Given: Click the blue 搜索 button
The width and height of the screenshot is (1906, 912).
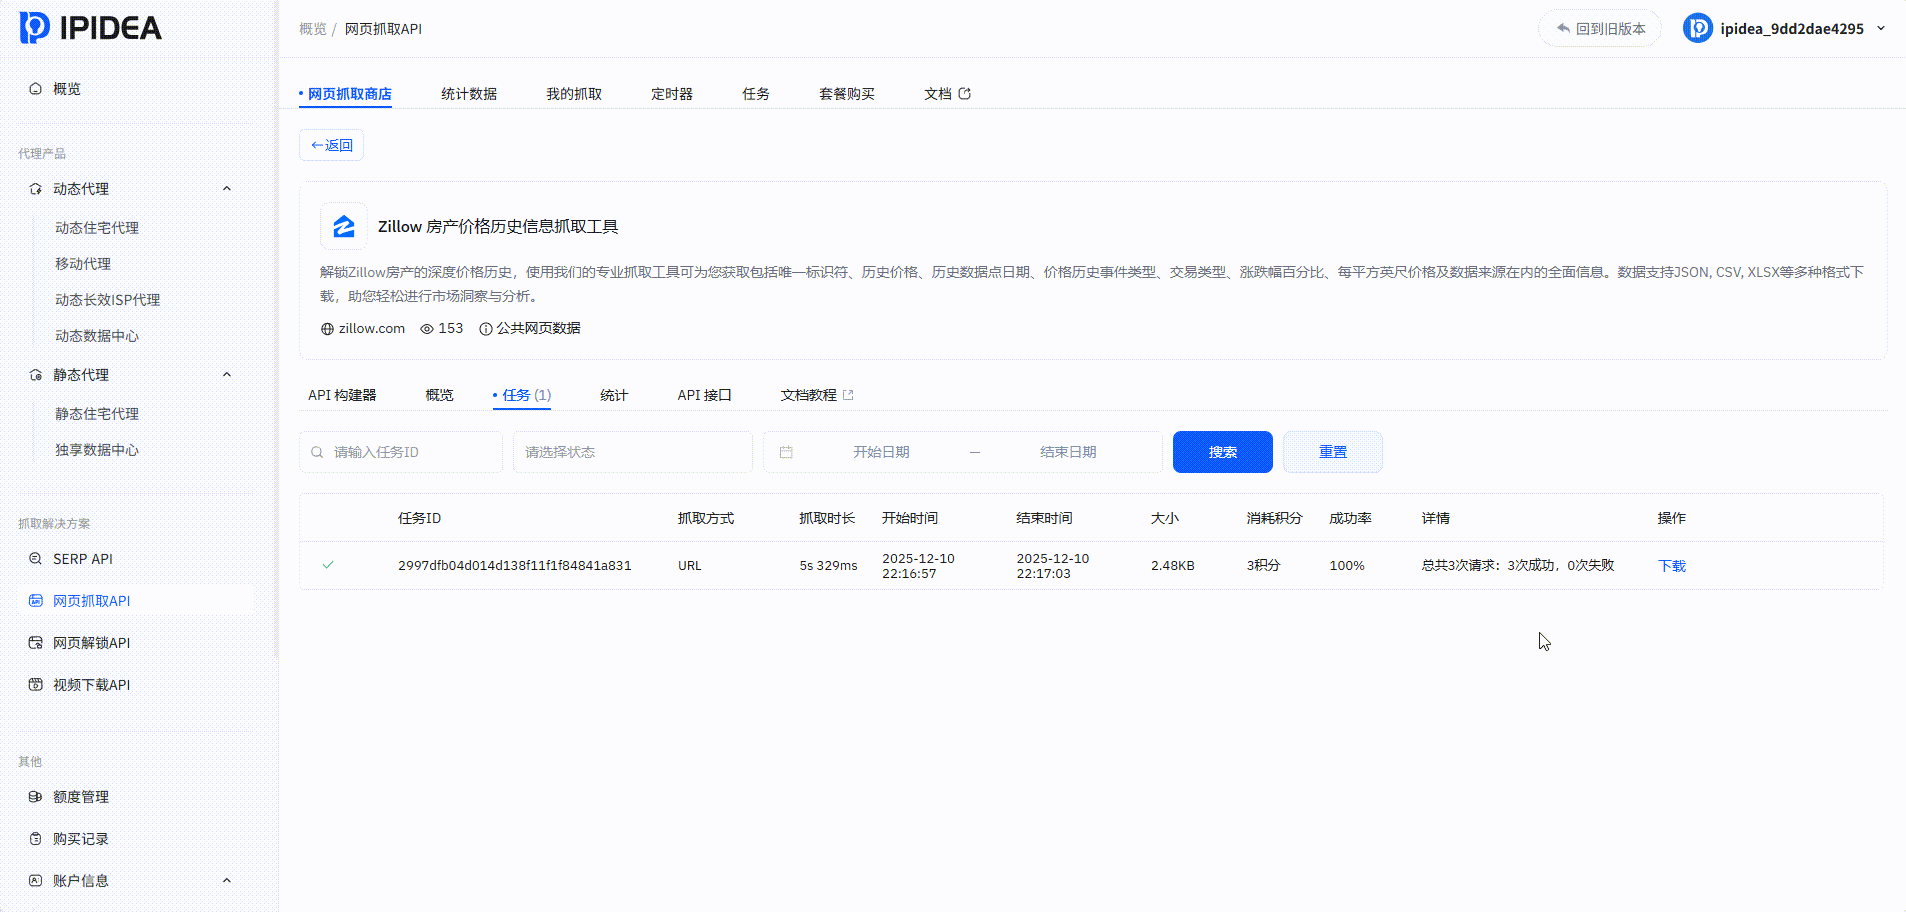Looking at the screenshot, I should 1223,452.
